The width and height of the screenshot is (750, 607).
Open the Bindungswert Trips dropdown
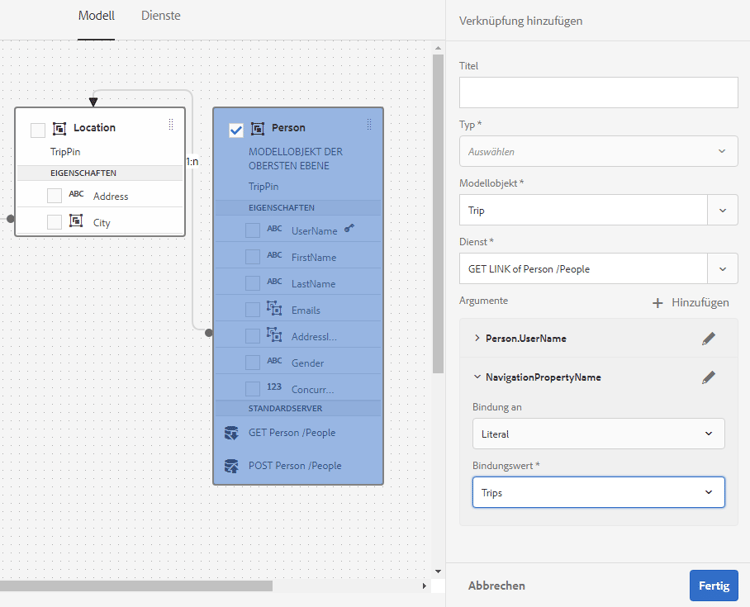coord(598,492)
